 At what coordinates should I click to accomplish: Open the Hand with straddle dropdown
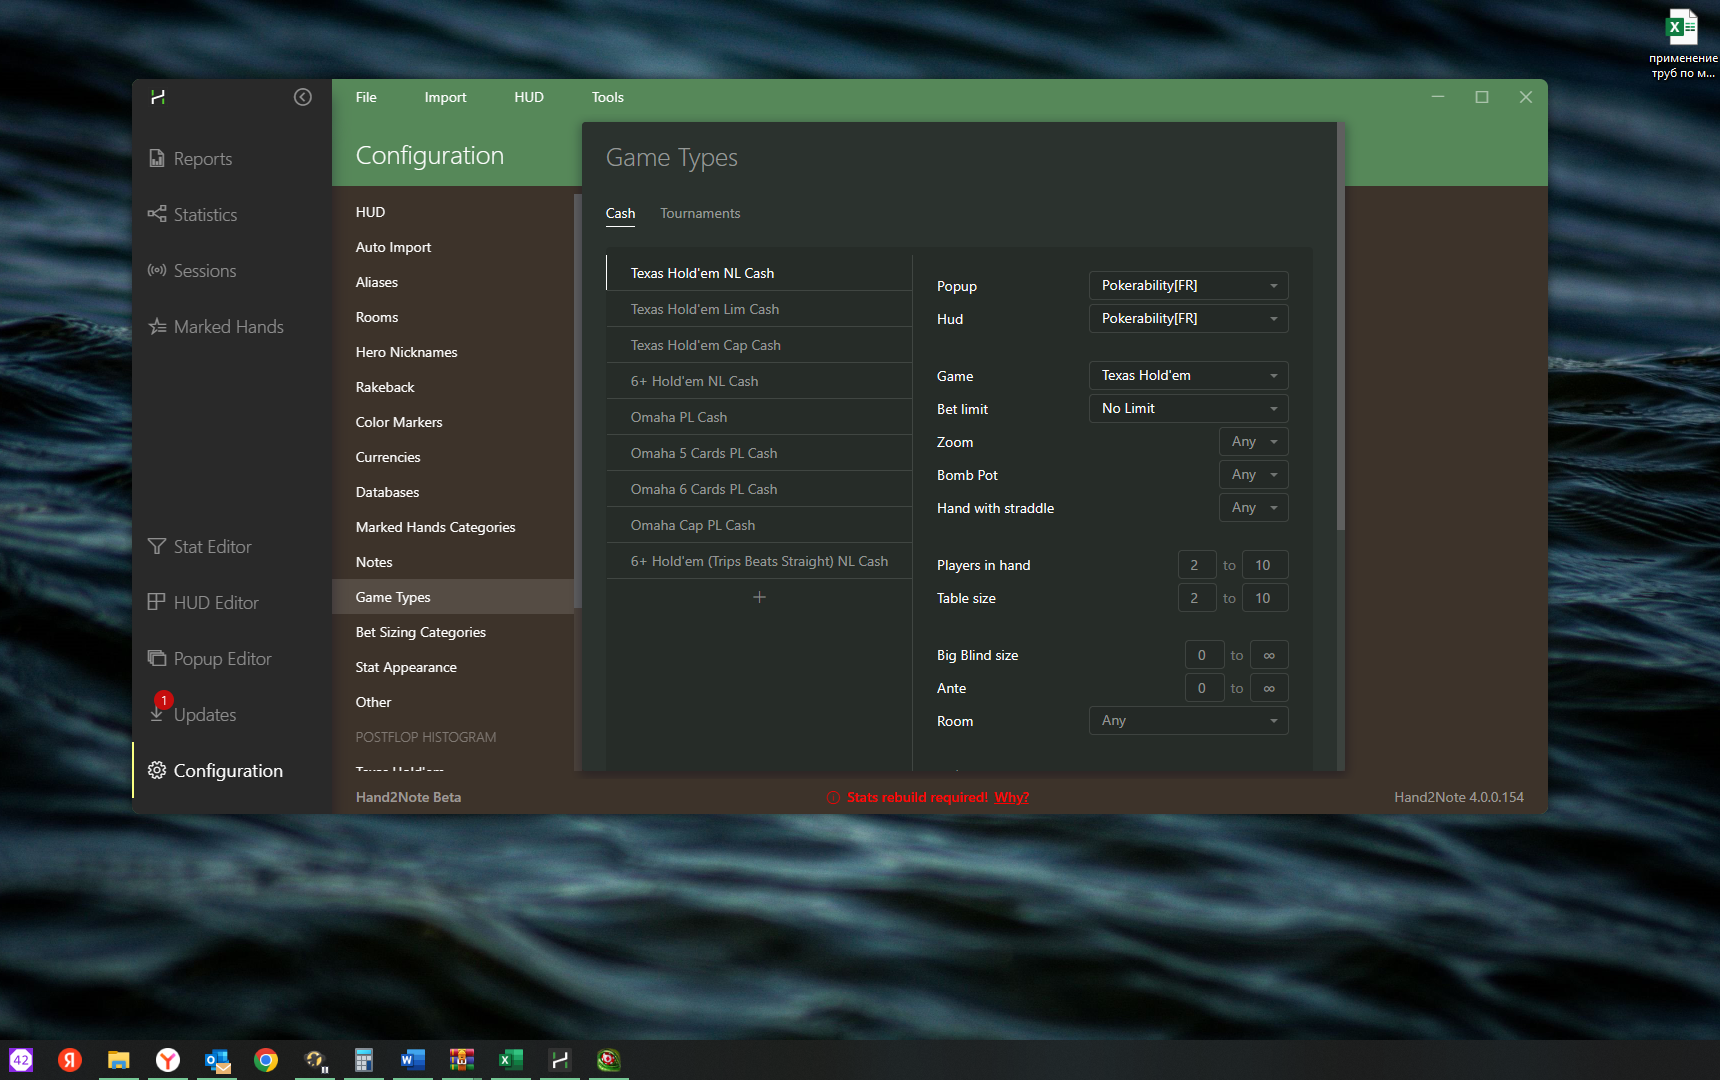[1254, 508]
